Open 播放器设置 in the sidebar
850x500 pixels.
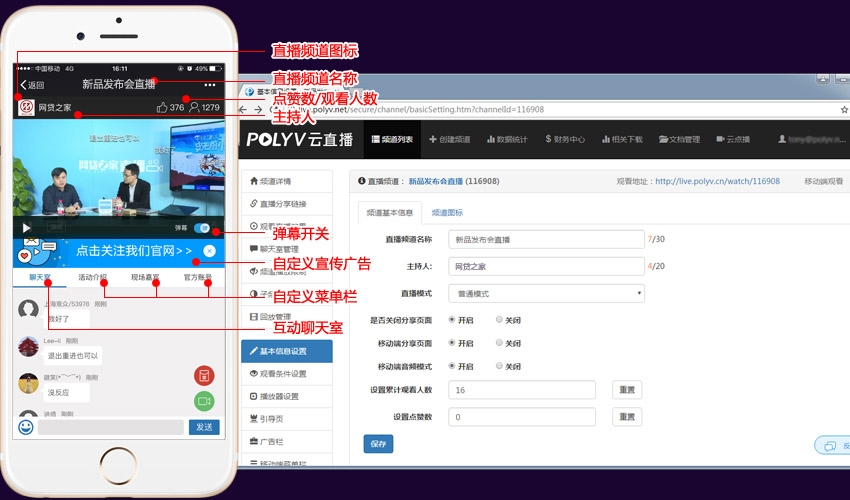click(287, 396)
